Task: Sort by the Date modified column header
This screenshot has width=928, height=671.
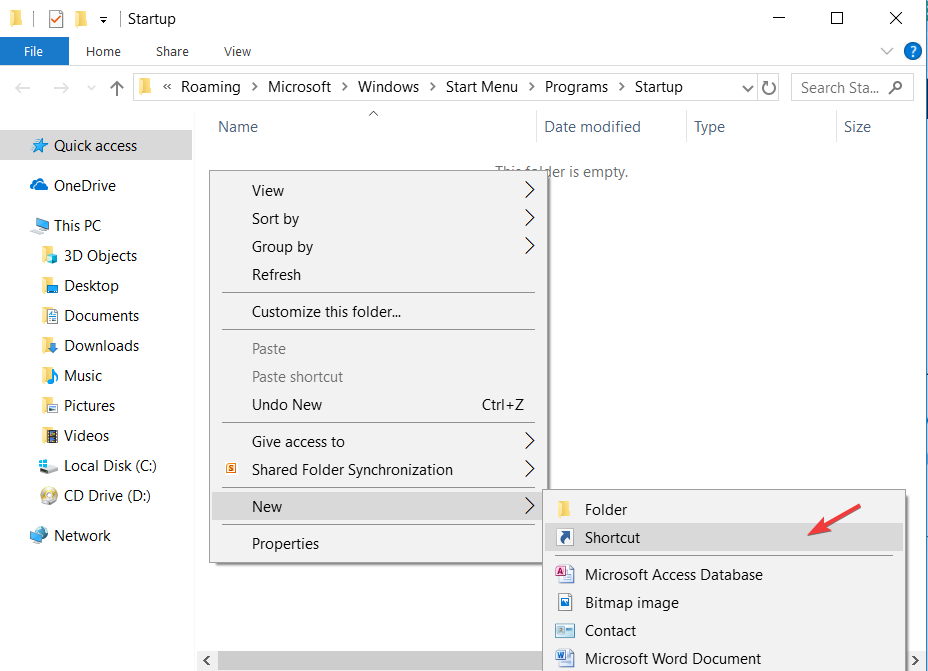Action: point(592,127)
